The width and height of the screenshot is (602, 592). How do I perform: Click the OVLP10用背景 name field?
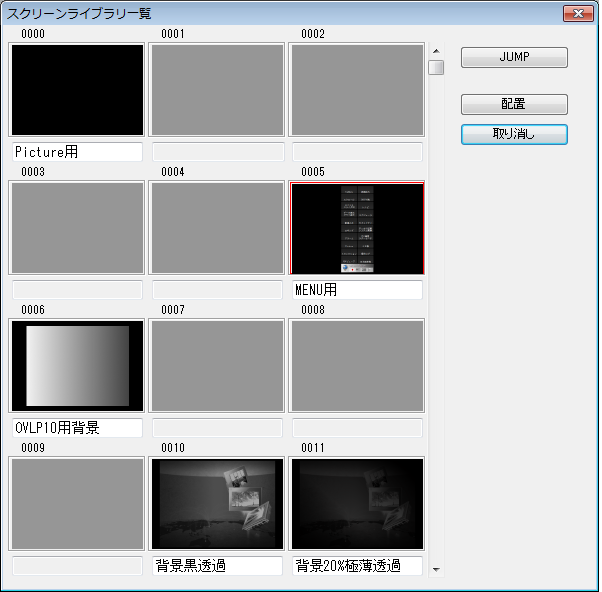click(x=77, y=428)
